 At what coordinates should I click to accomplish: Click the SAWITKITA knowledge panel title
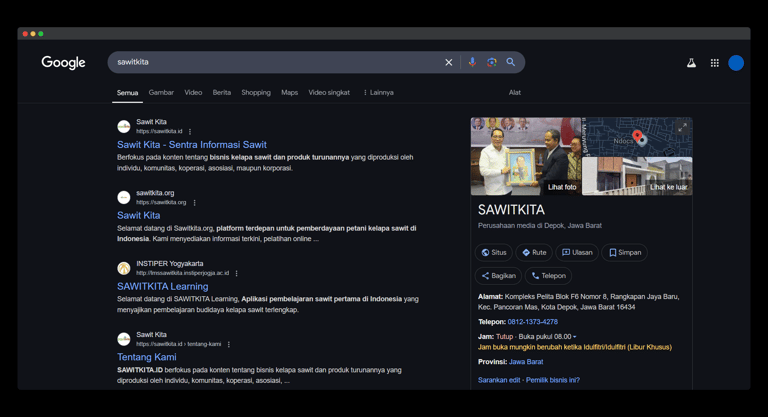click(x=511, y=210)
